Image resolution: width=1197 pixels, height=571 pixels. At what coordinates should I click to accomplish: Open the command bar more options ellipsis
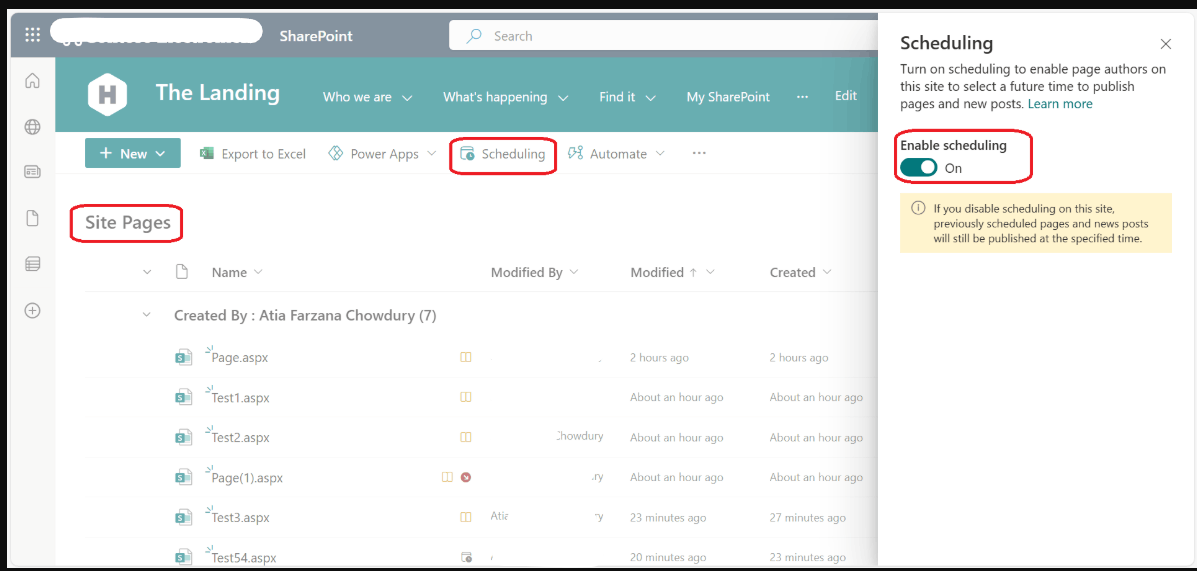pyautogui.click(x=699, y=153)
